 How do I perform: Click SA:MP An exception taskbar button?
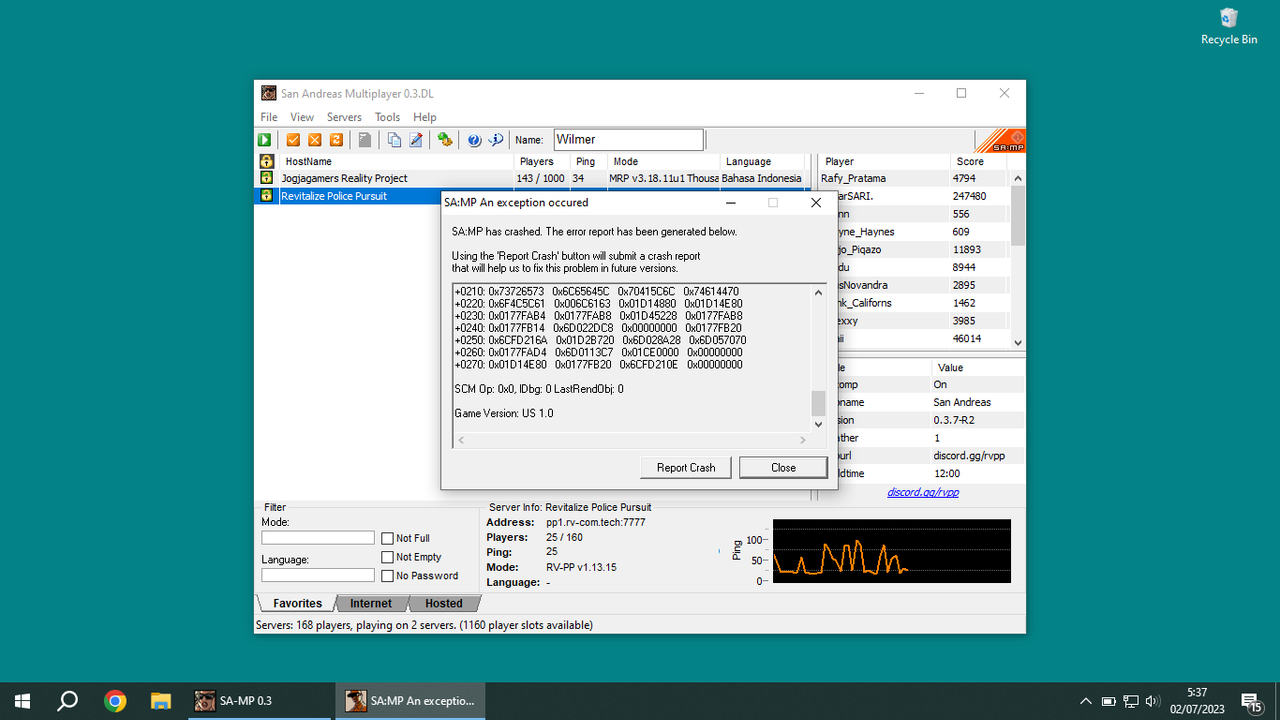[x=410, y=701]
